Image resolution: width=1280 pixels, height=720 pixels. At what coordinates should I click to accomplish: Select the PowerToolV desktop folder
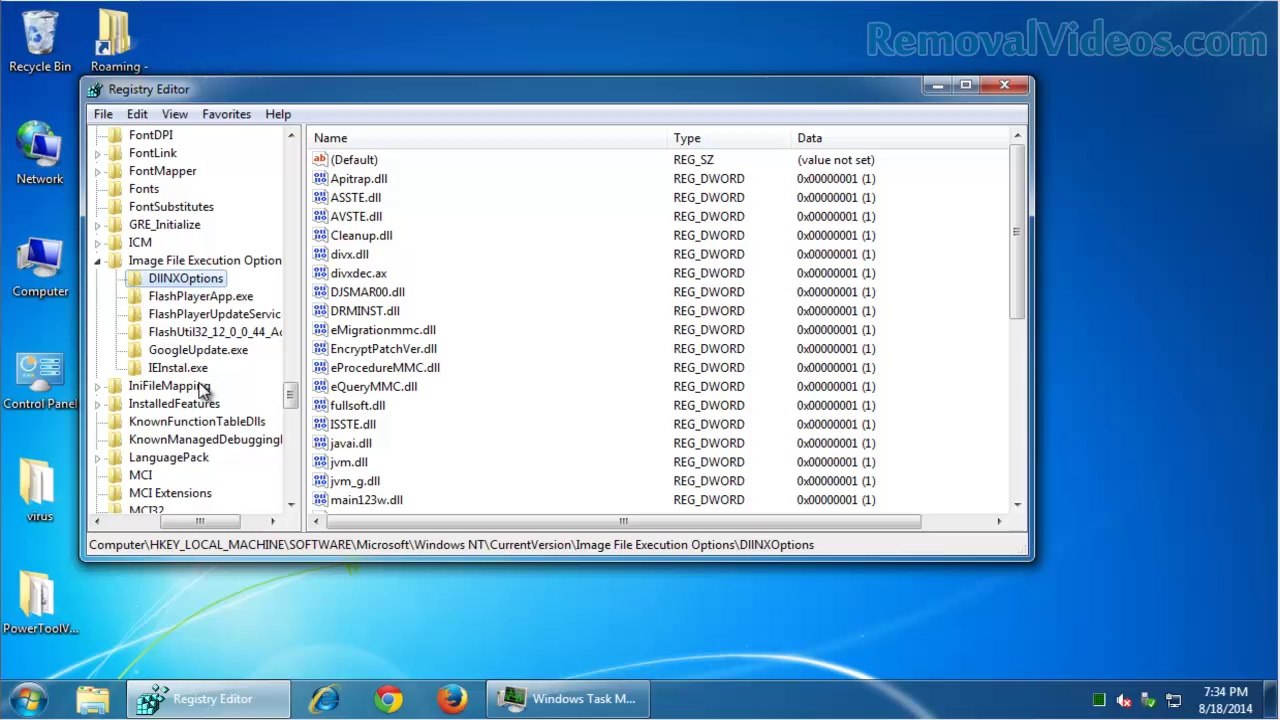(38, 596)
